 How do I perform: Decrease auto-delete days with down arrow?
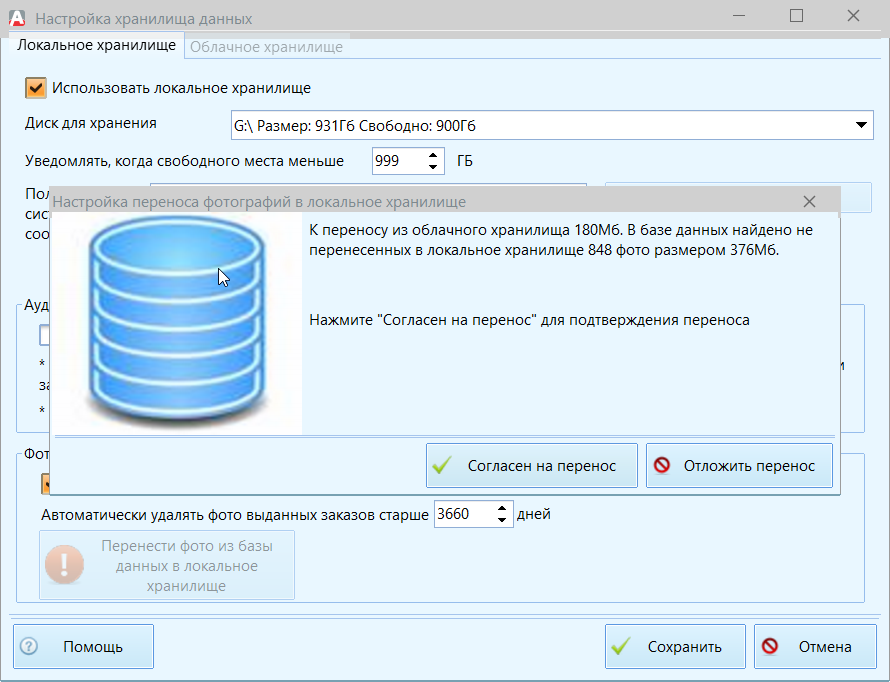[x=502, y=520]
